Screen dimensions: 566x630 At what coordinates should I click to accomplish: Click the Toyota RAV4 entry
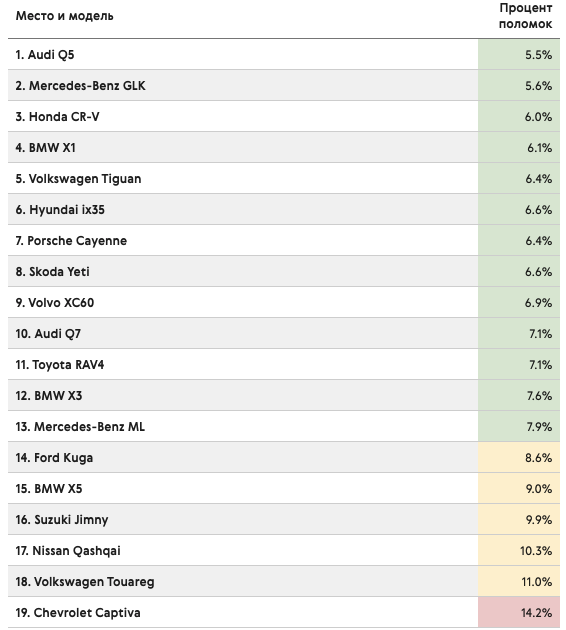59,365
